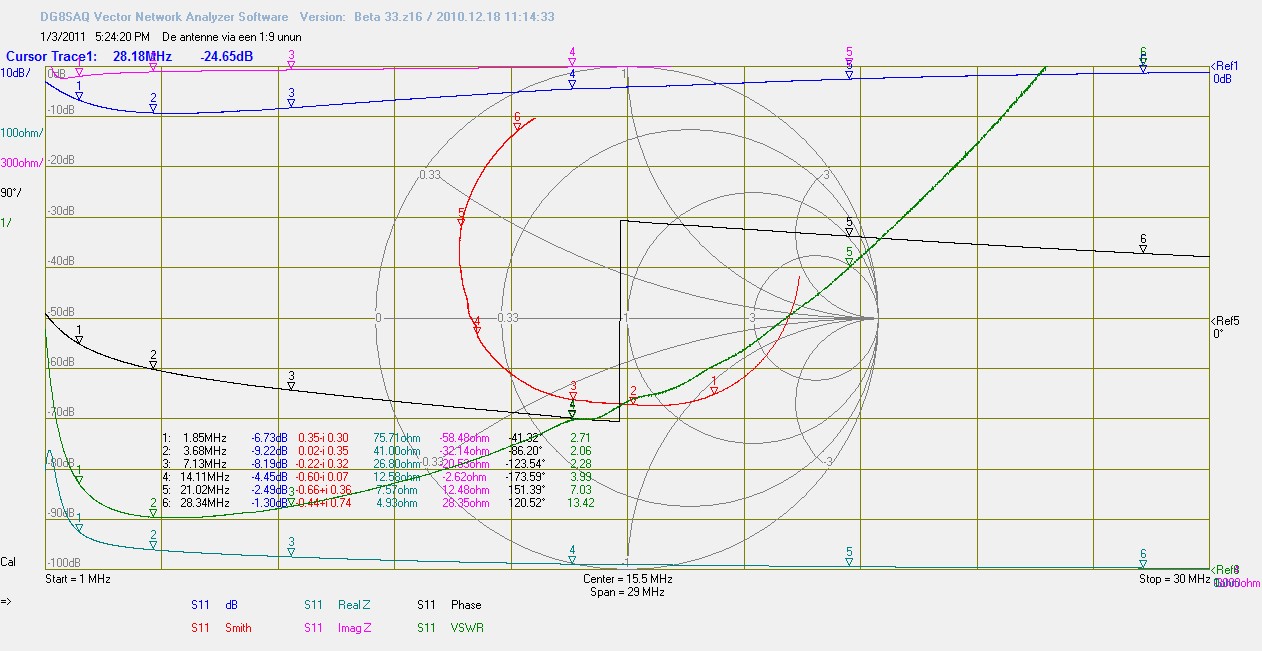Click marker 1 on the black Phase trace
The image size is (1262, 651).
pyautogui.click(x=79, y=335)
